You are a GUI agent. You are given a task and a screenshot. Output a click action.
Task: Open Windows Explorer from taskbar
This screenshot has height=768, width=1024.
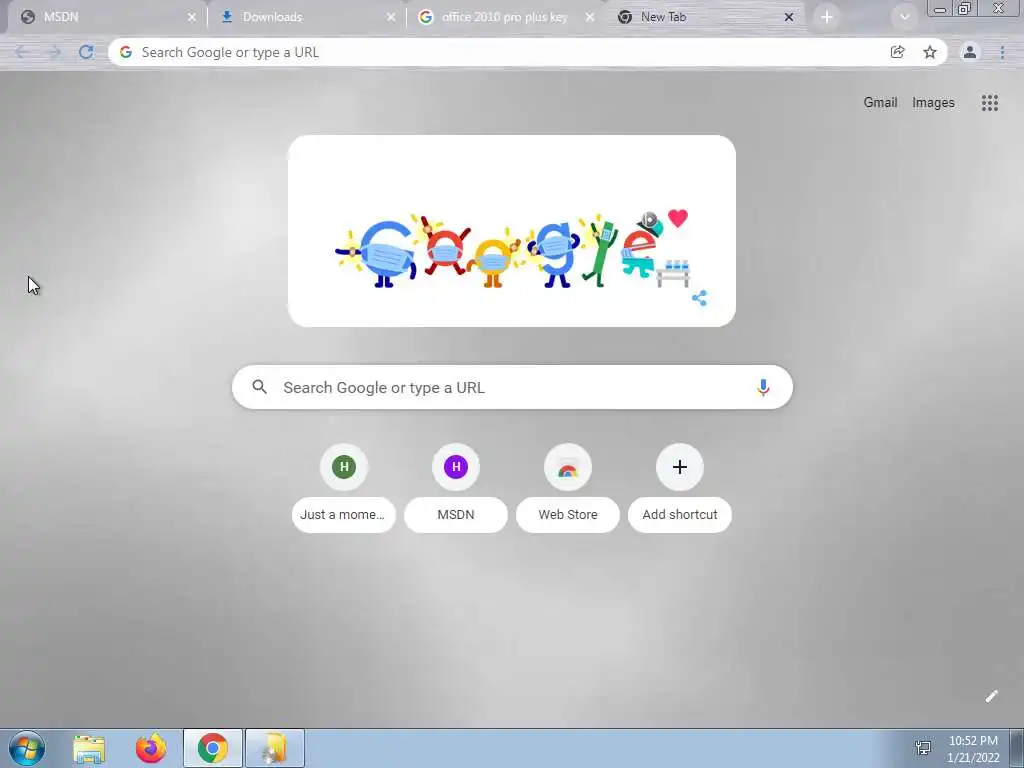(x=89, y=748)
